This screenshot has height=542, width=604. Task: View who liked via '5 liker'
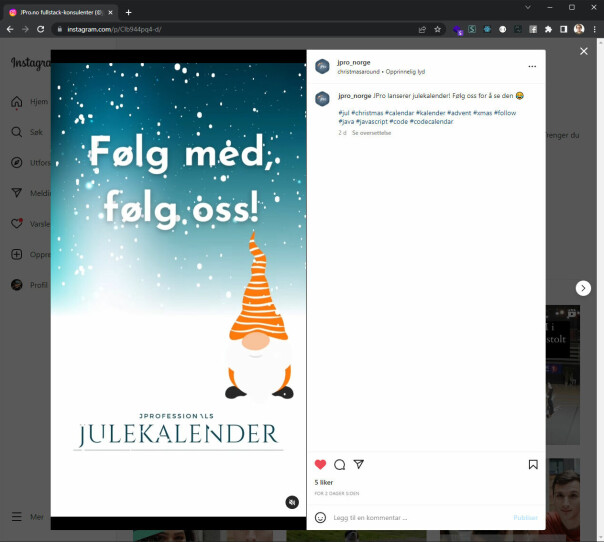pyautogui.click(x=324, y=482)
